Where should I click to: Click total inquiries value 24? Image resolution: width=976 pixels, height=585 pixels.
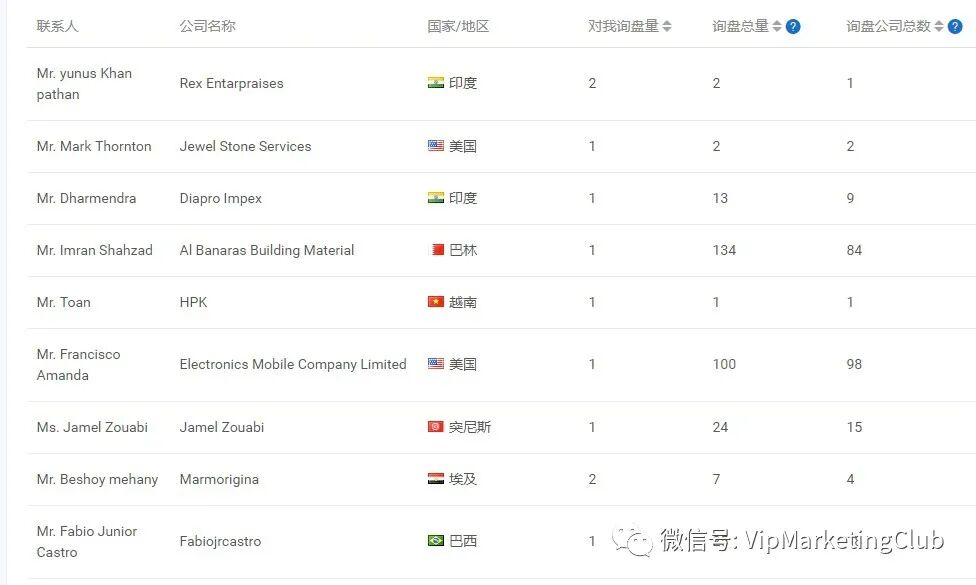pos(720,427)
